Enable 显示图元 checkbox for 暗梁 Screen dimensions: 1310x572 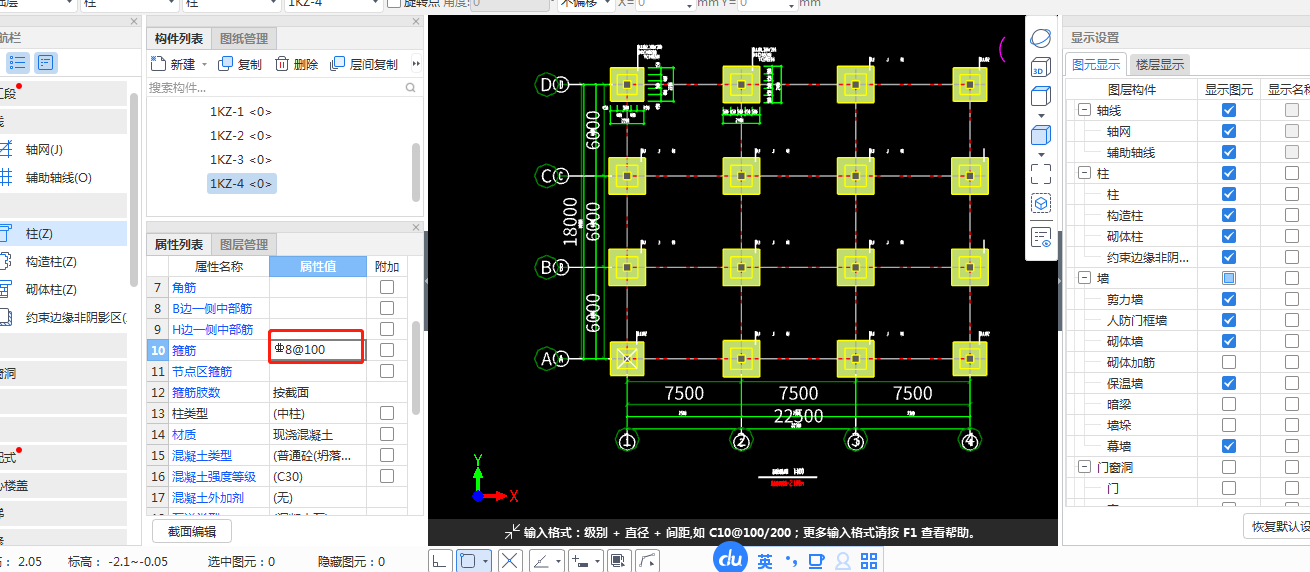[1229, 404]
